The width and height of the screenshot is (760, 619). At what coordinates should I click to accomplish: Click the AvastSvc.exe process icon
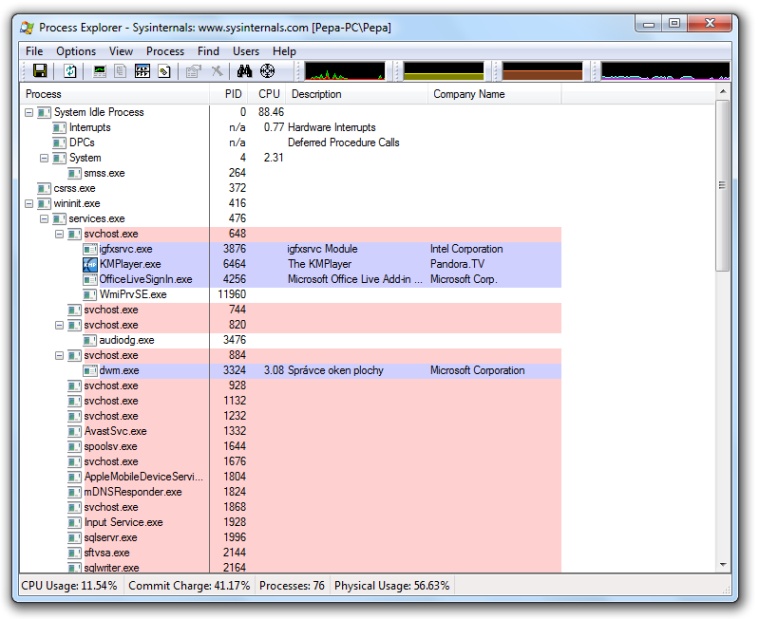pyautogui.click(x=75, y=431)
